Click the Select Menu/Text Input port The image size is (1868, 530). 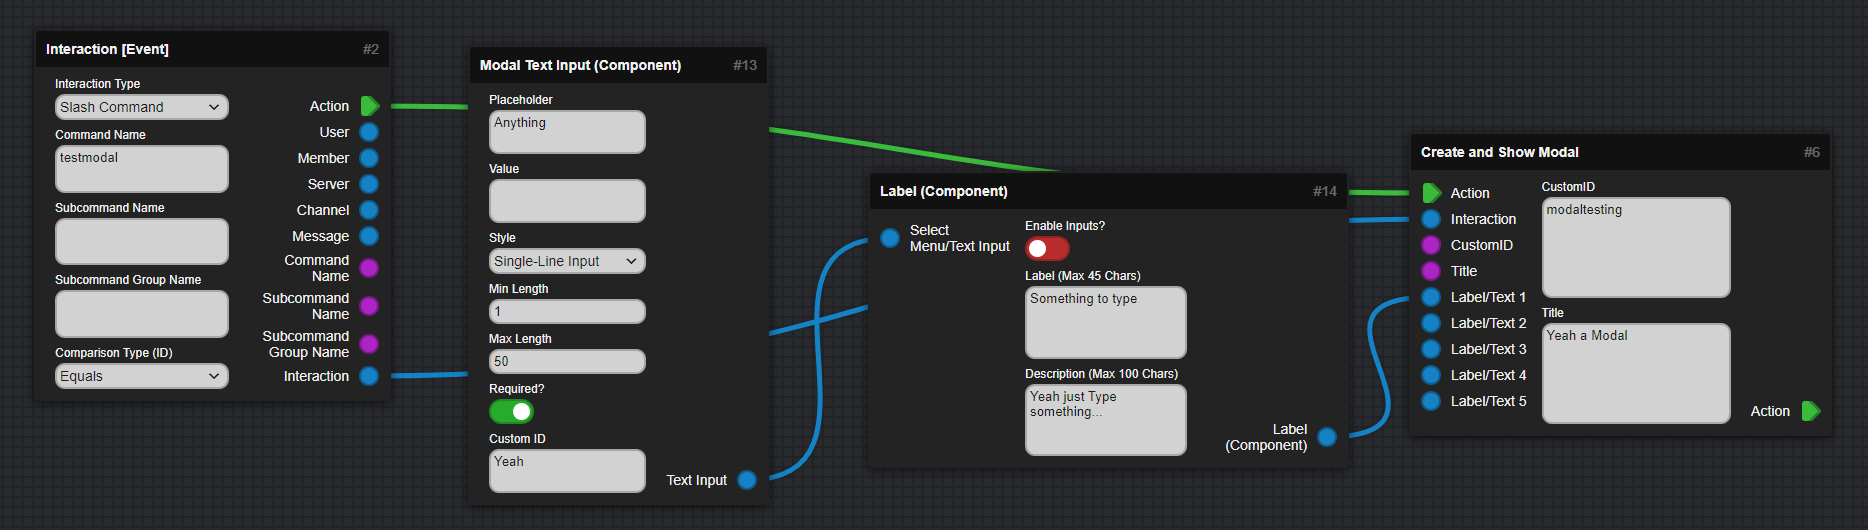(x=890, y=238)
